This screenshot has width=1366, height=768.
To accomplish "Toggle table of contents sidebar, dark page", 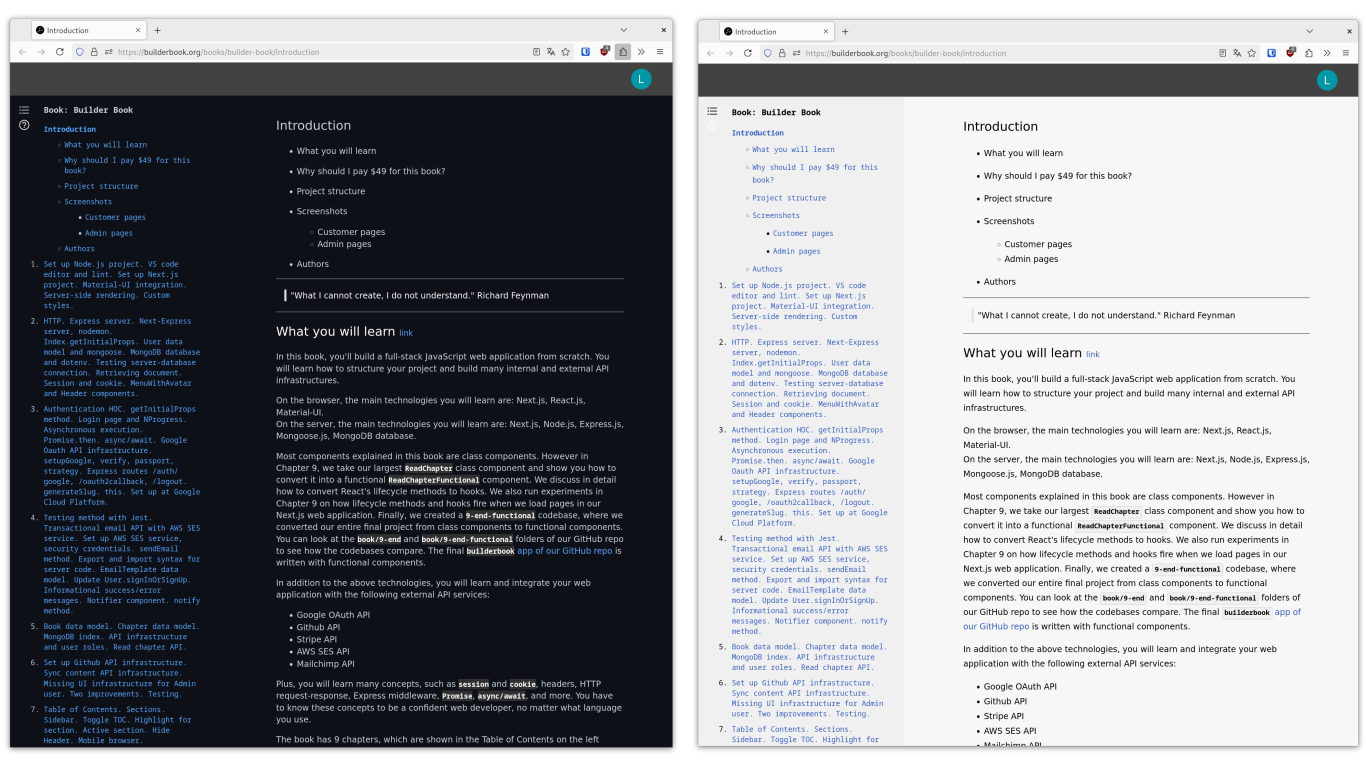I will (x=24, y=109).
